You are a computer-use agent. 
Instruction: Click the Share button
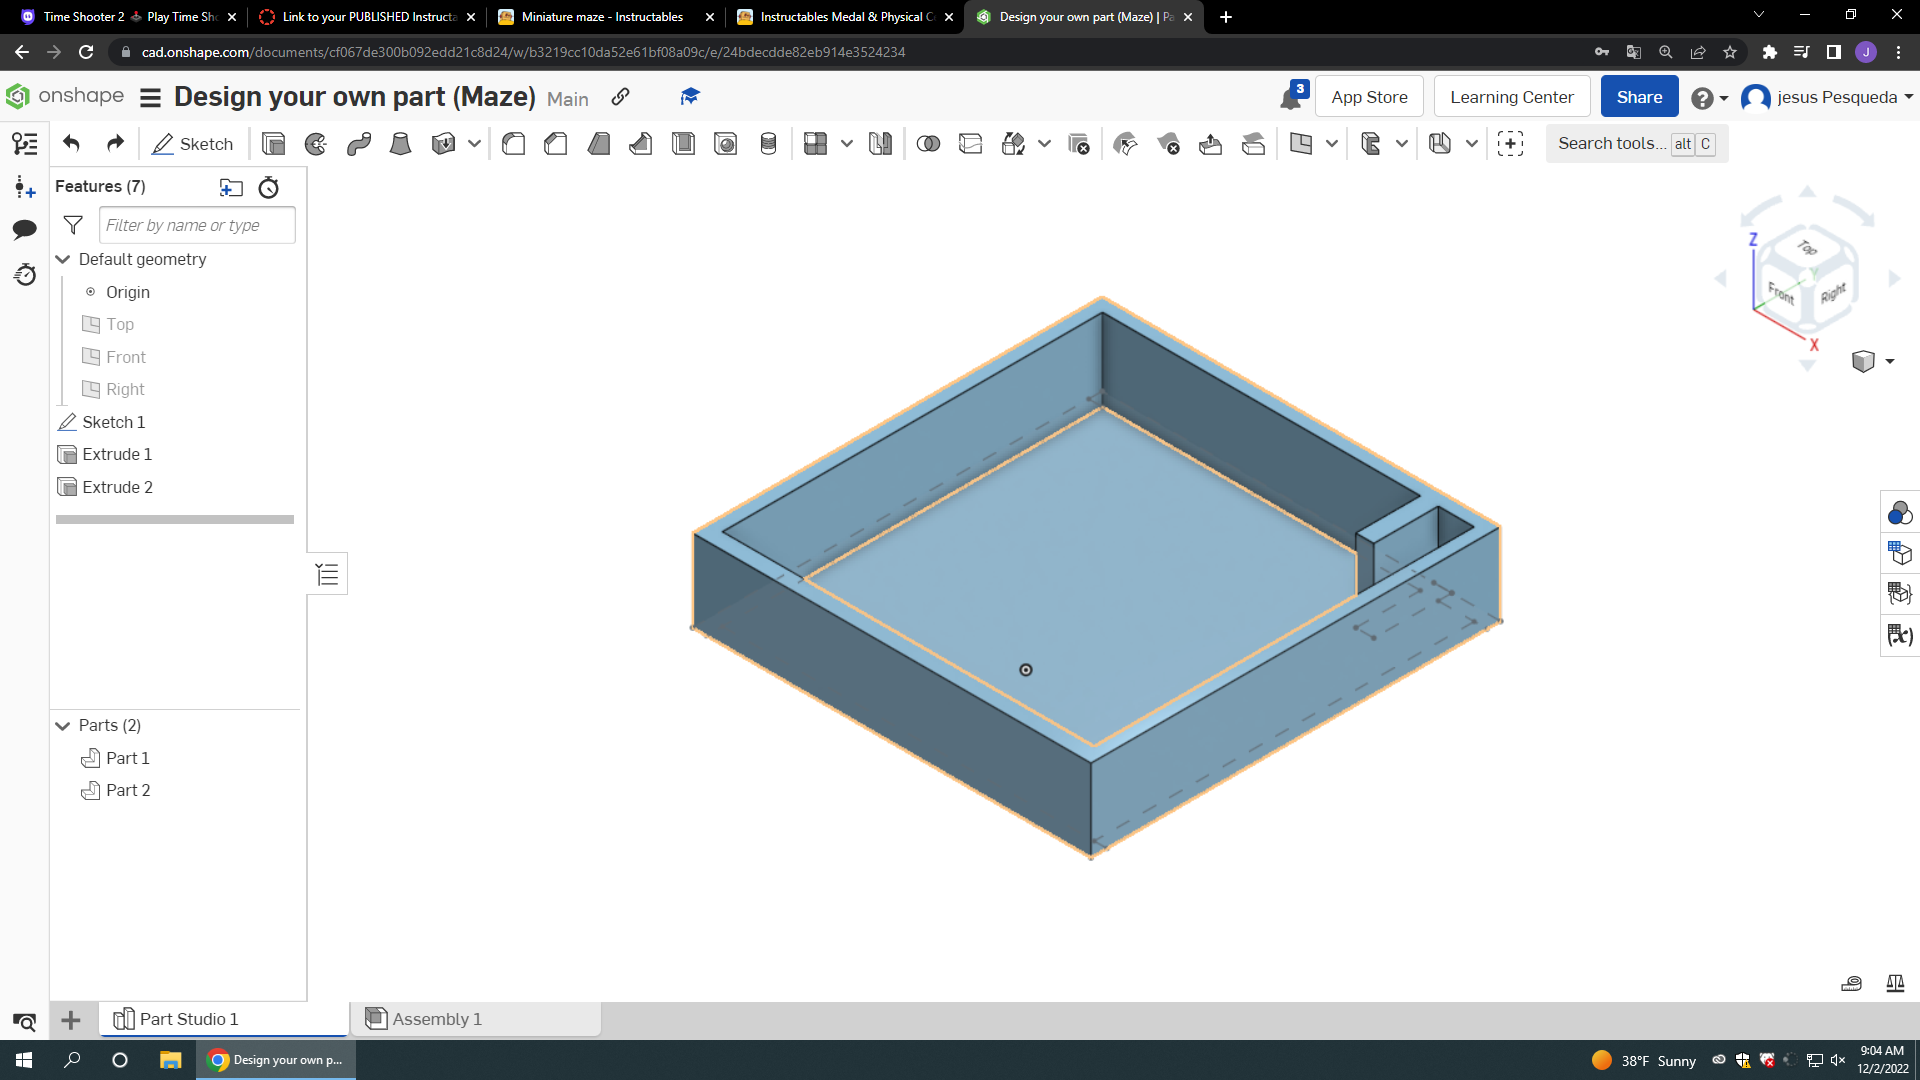1638,96
